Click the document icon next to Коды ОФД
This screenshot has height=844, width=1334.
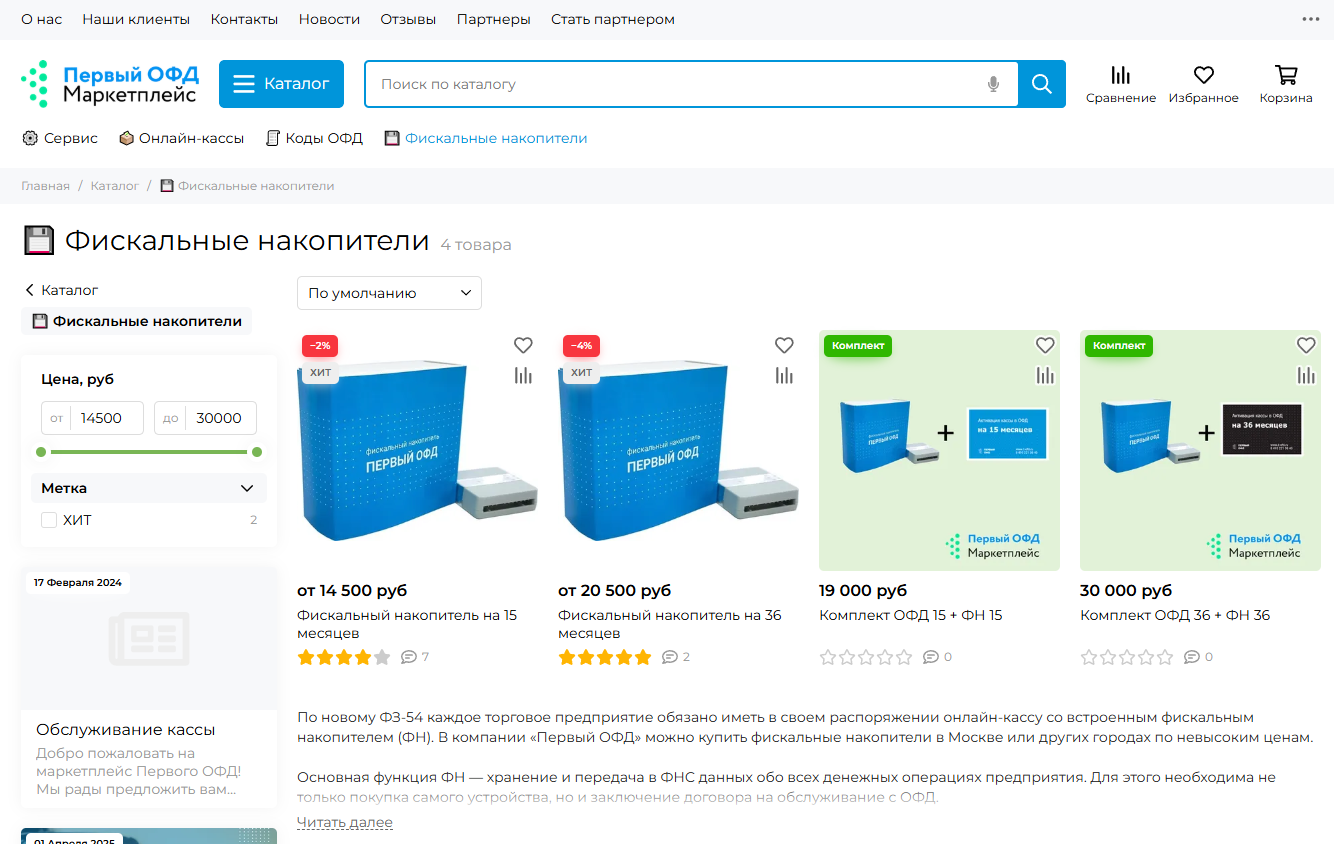coord(272,138)
